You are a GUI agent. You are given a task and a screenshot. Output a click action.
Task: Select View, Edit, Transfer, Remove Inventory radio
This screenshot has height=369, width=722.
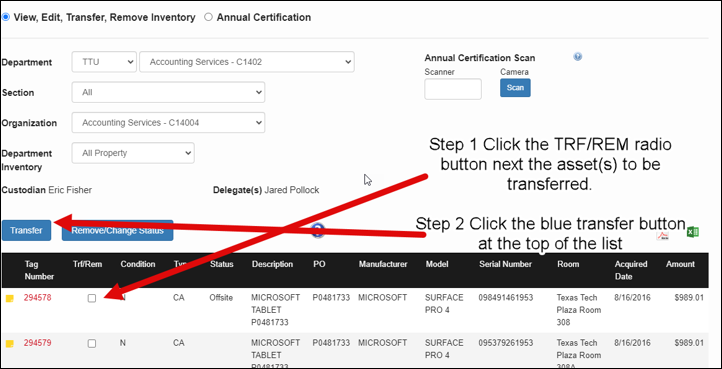click(x=6, y=18)
